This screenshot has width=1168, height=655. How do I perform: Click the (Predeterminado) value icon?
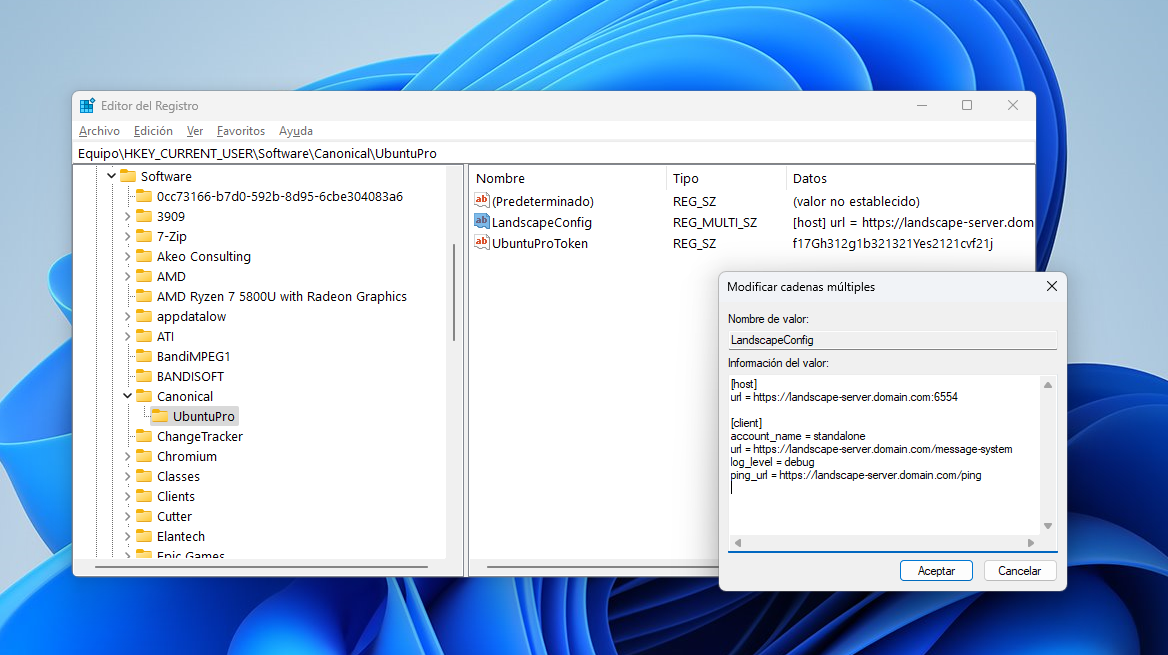coord(482,201)
